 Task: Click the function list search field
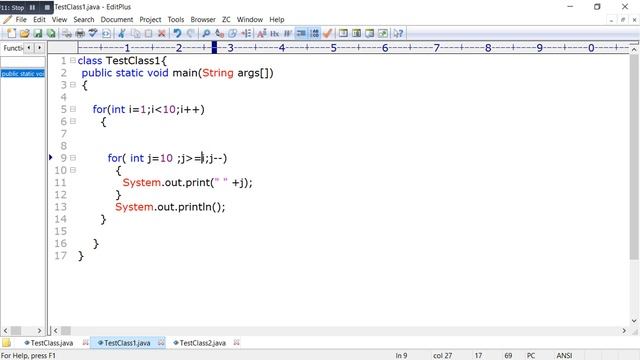(23, 62)
